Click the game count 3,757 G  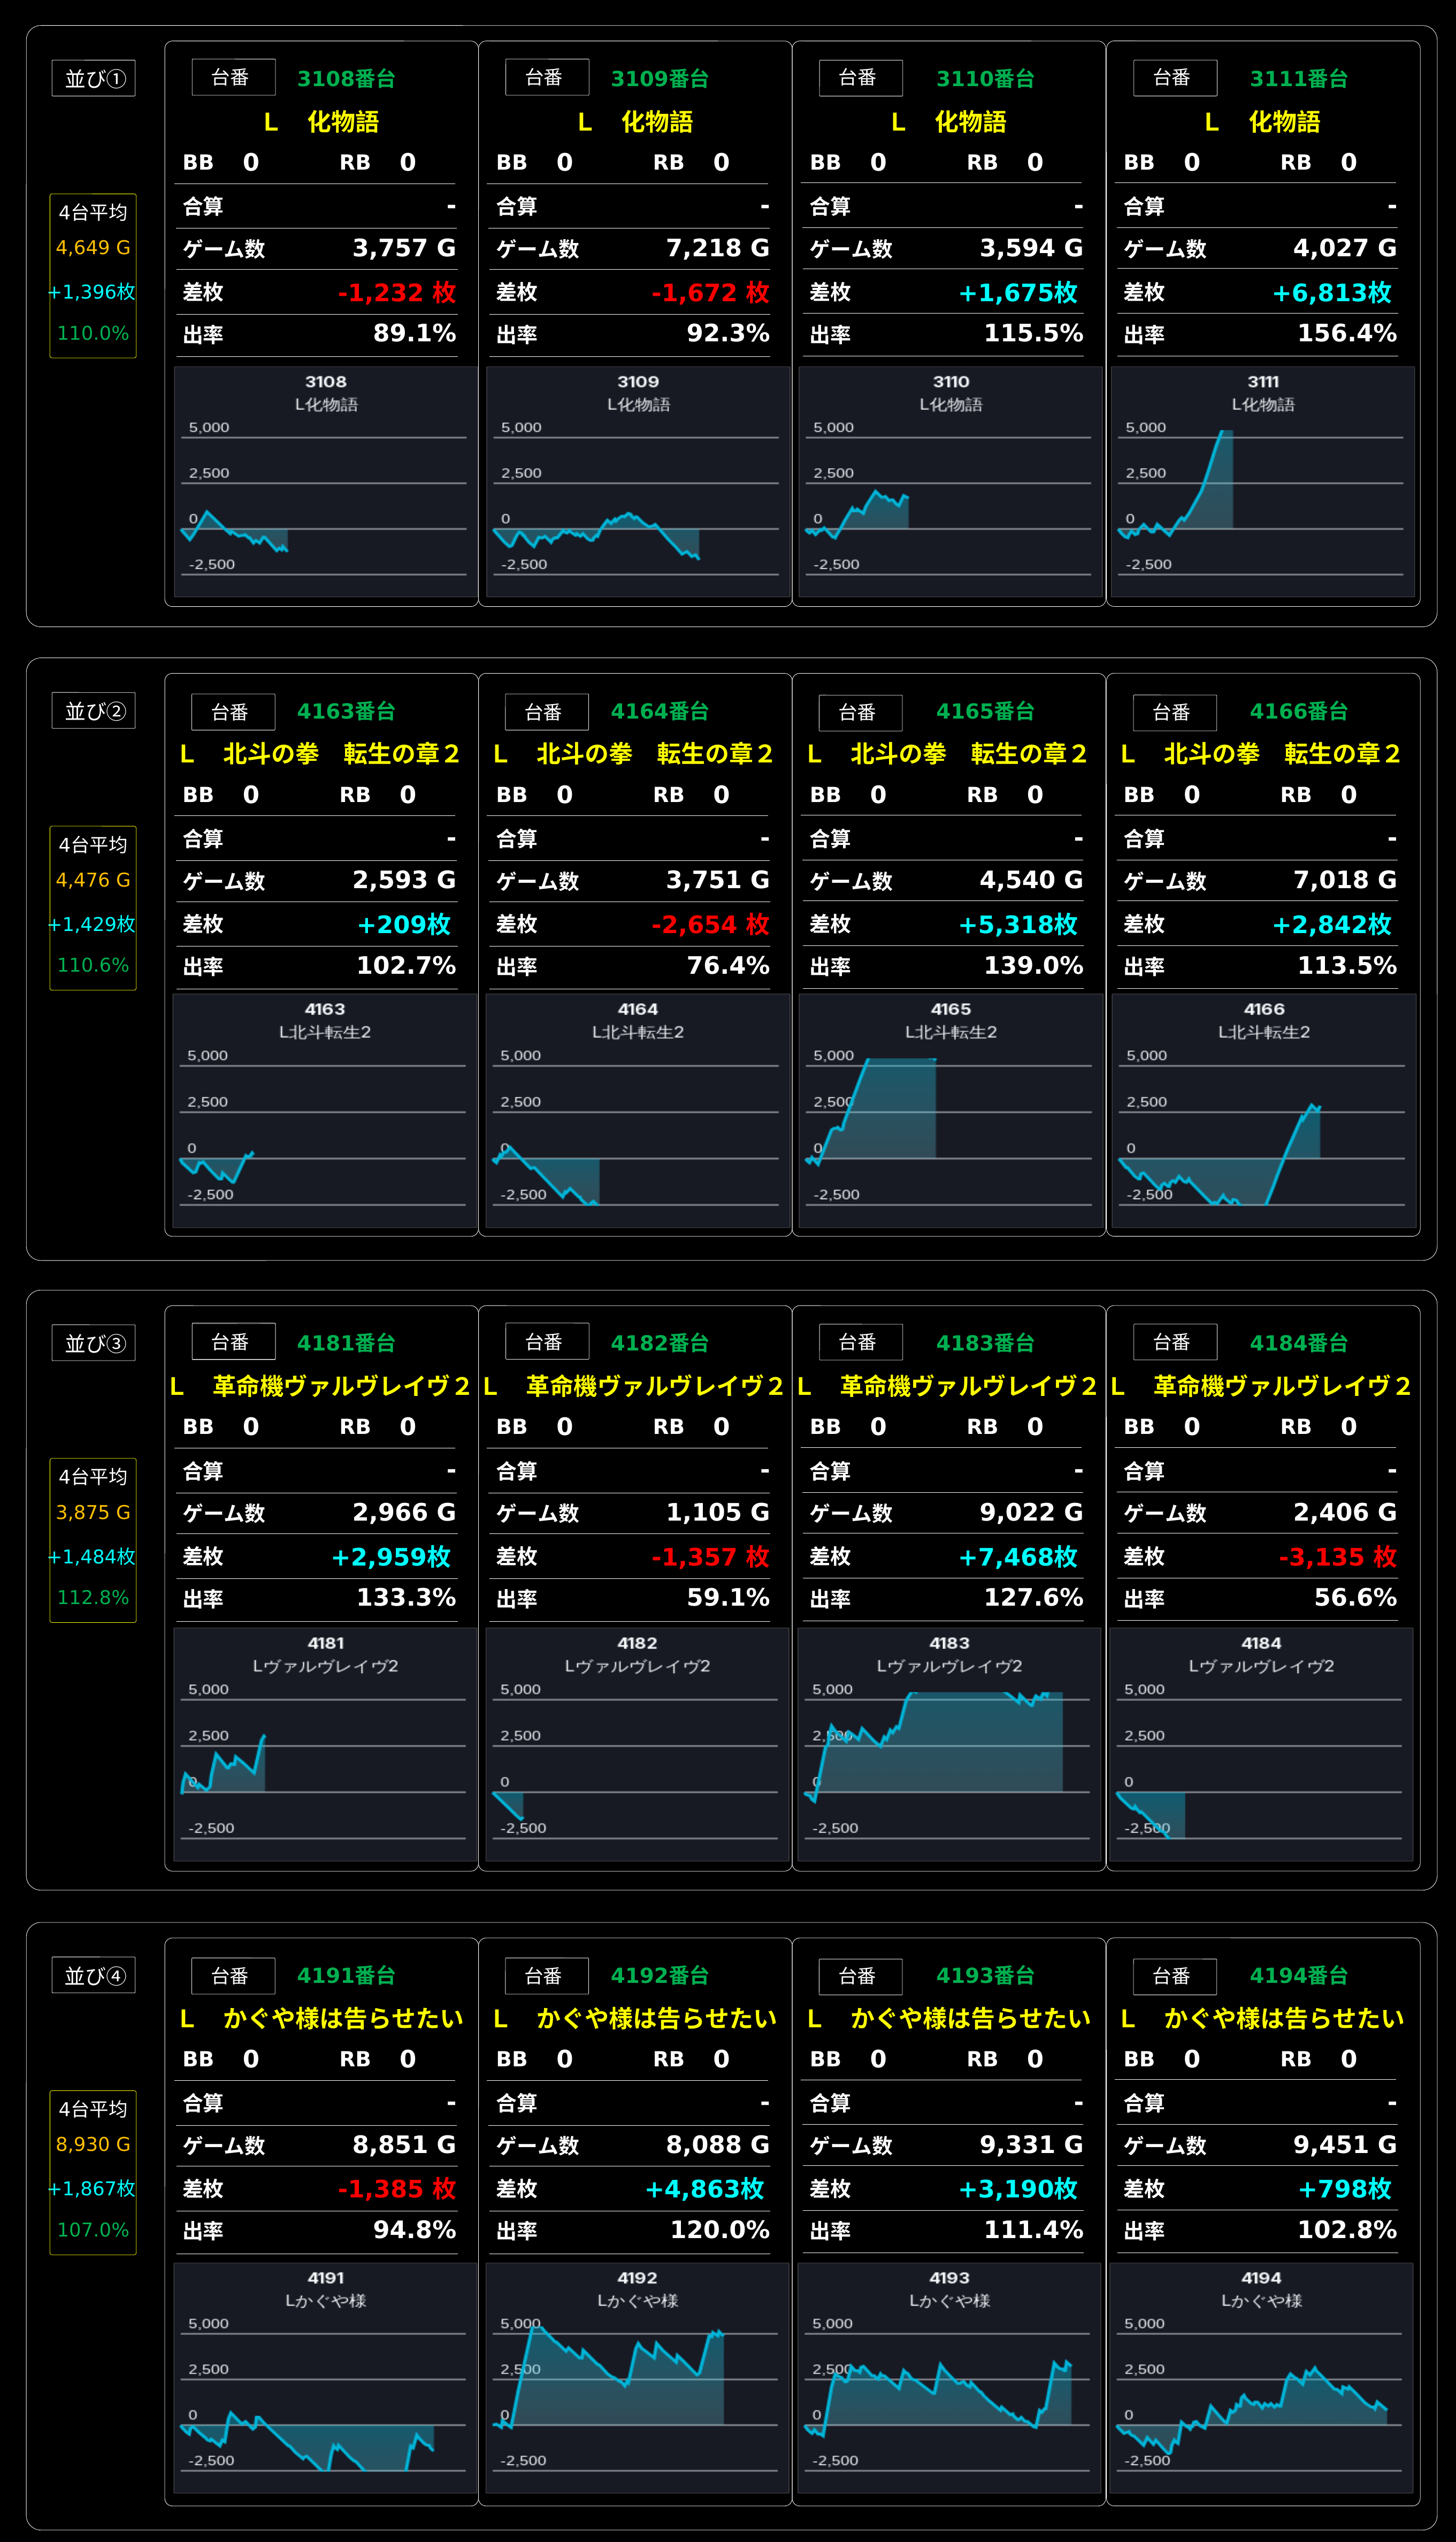pos(404,248)
